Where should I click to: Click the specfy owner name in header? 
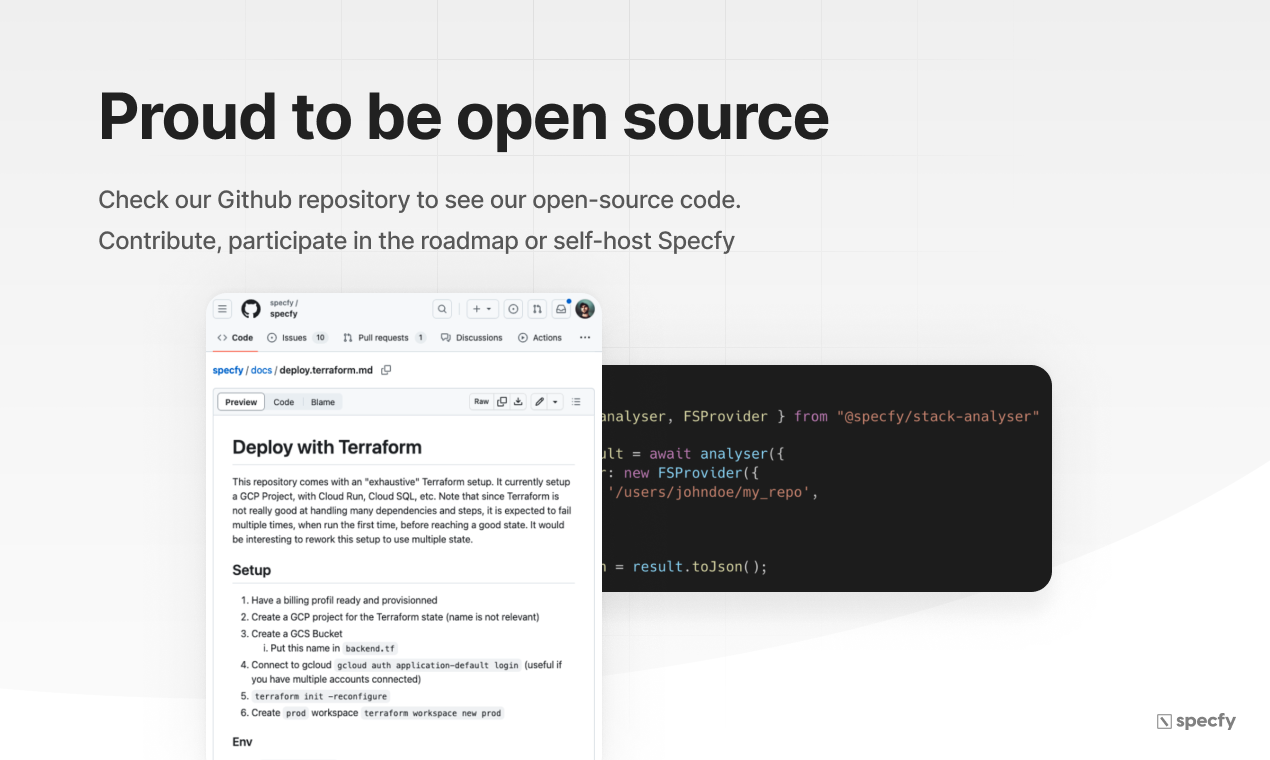[282, 303]
